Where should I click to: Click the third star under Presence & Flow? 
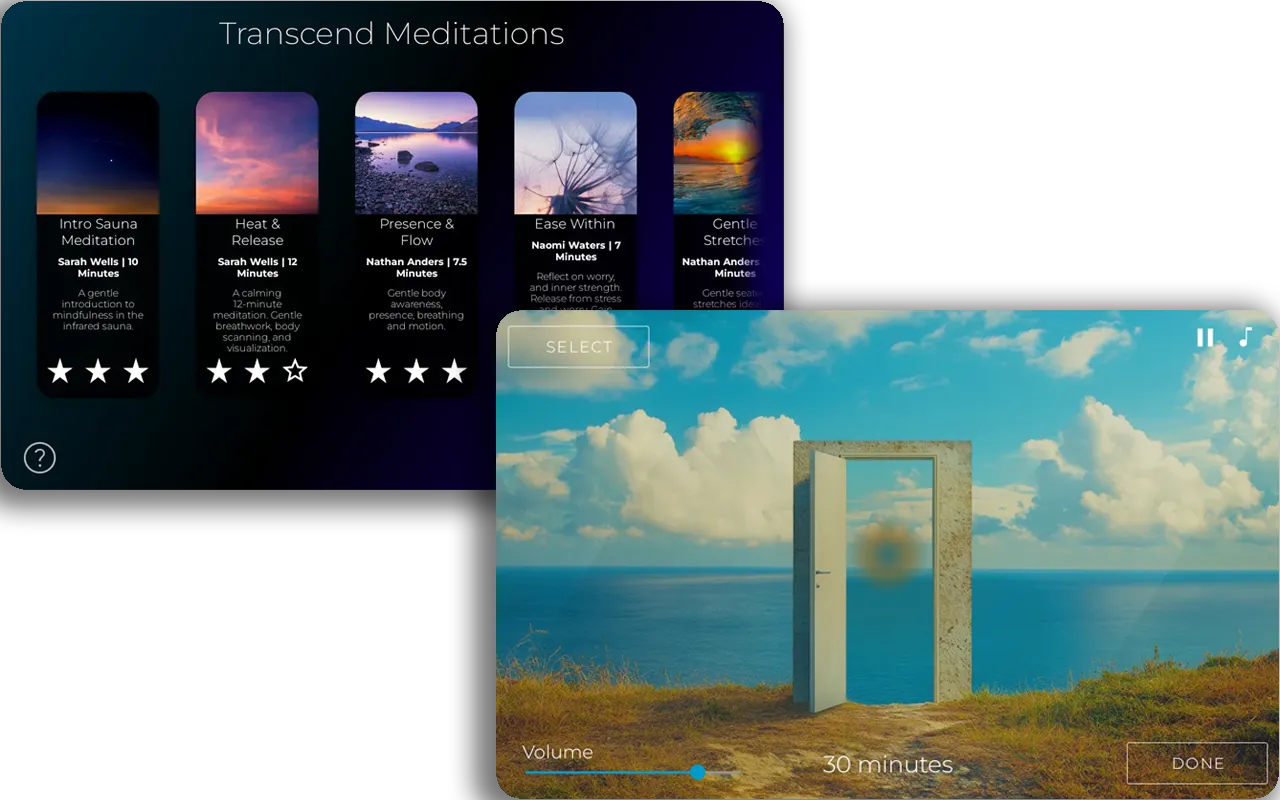(453, 372)
